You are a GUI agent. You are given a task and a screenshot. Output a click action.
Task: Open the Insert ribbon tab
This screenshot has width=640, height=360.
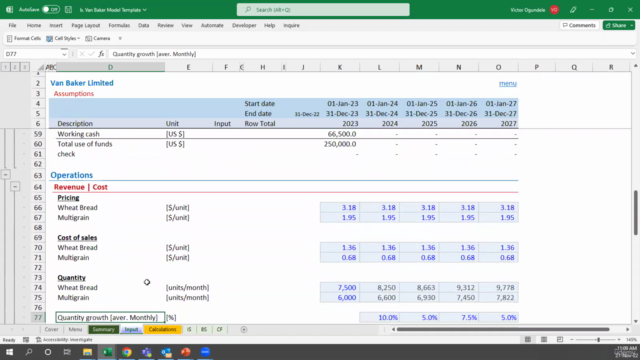pyautogui.click(x=56, y=25)
